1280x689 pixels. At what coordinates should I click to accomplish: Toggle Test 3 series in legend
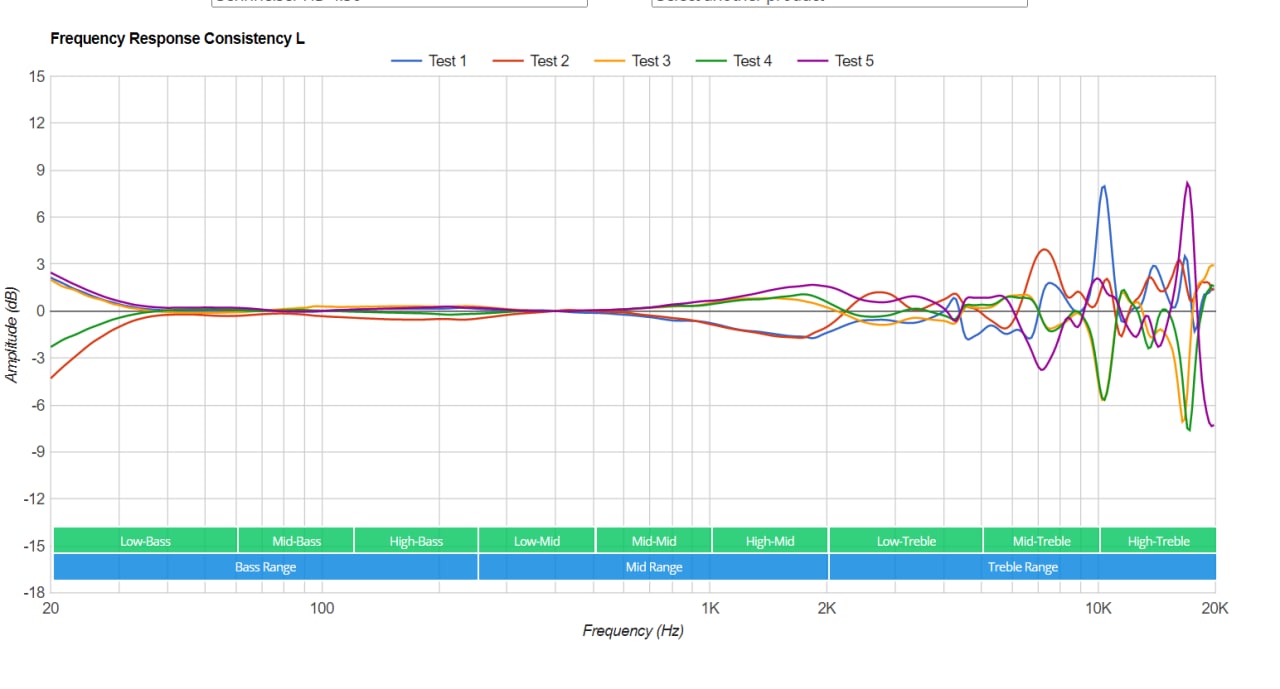633,61
